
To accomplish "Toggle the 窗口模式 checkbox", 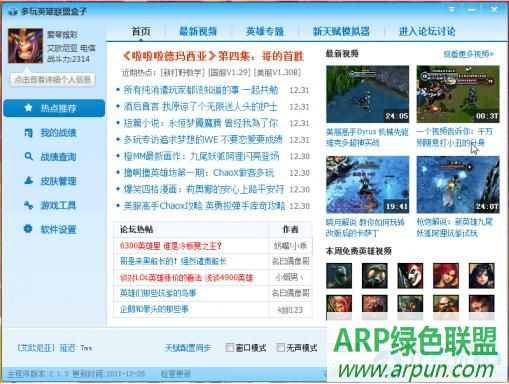I will [x=230, y=347].
